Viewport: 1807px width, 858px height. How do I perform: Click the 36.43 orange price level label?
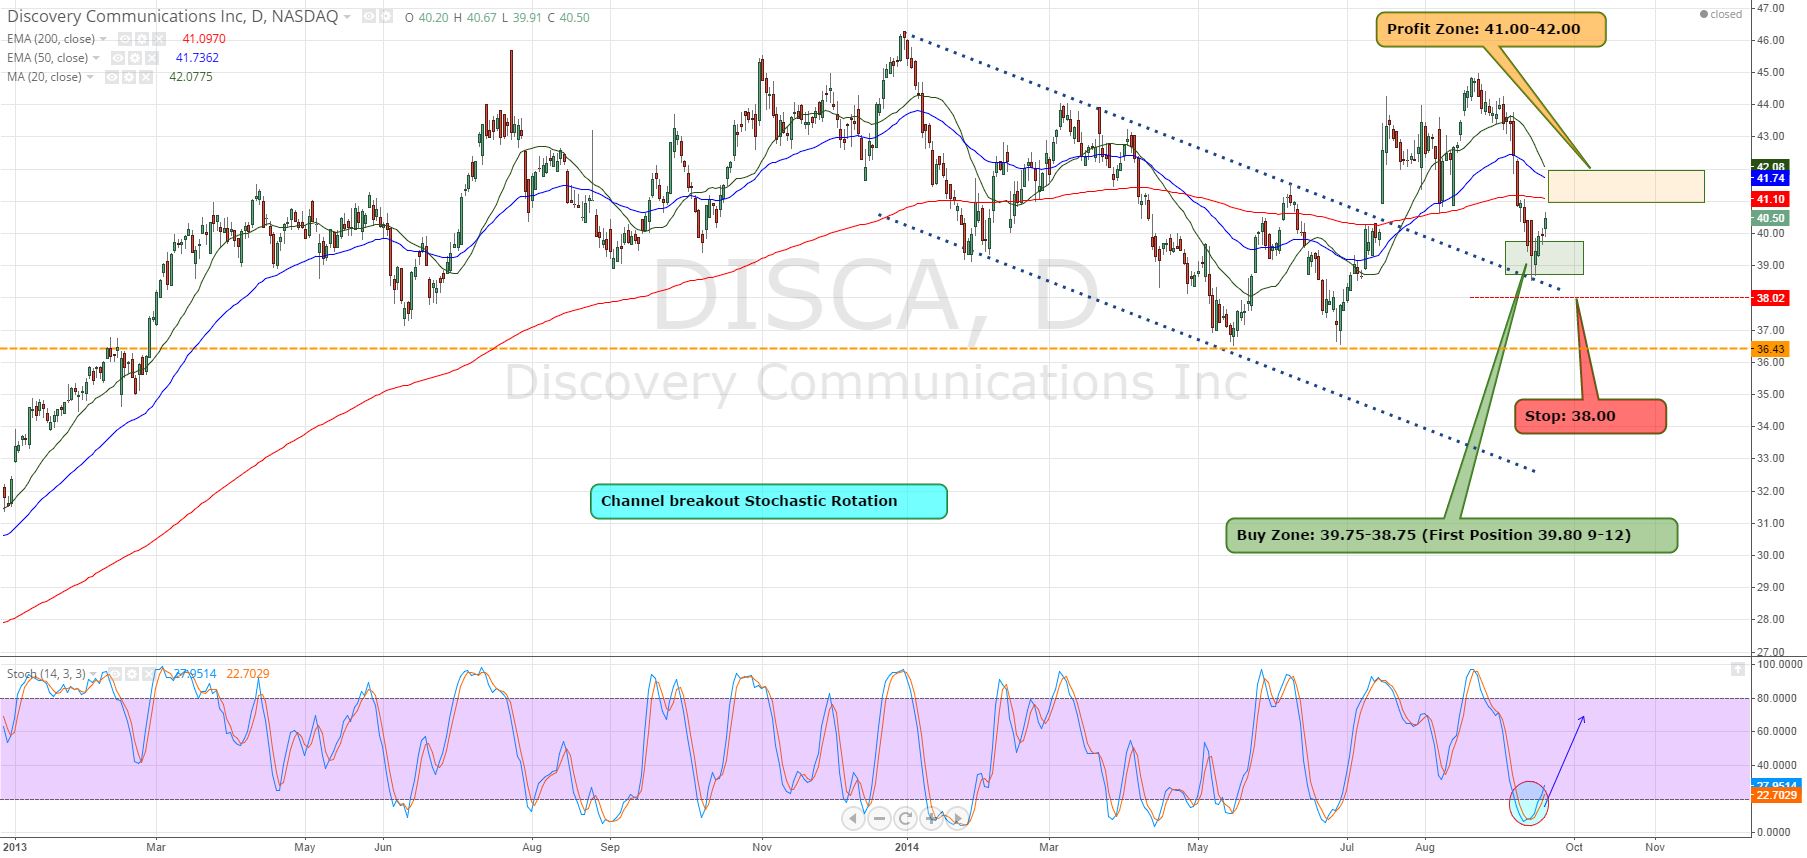tap(1770, 349)
